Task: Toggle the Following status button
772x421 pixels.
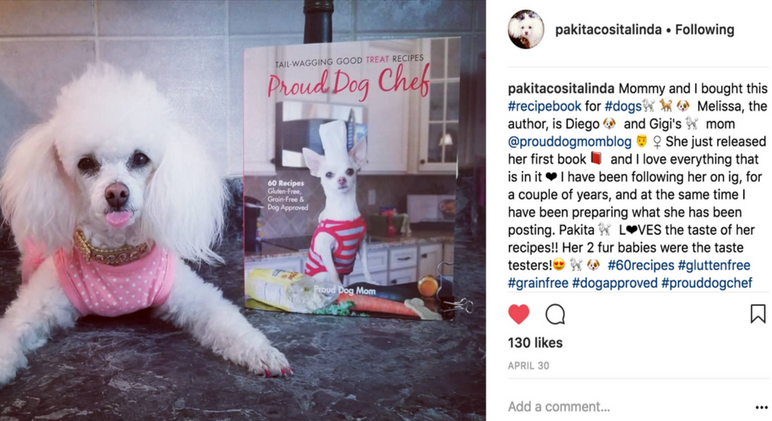Action: (x=705, y=30)
